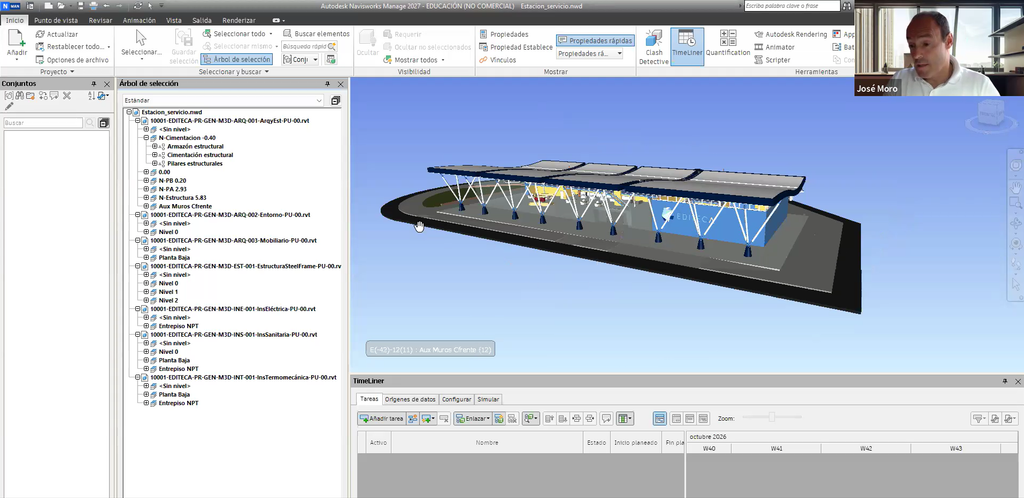Open the Estándar tree mode dropdown
The width and height of the screenshot is (1024, 498).
223,101
